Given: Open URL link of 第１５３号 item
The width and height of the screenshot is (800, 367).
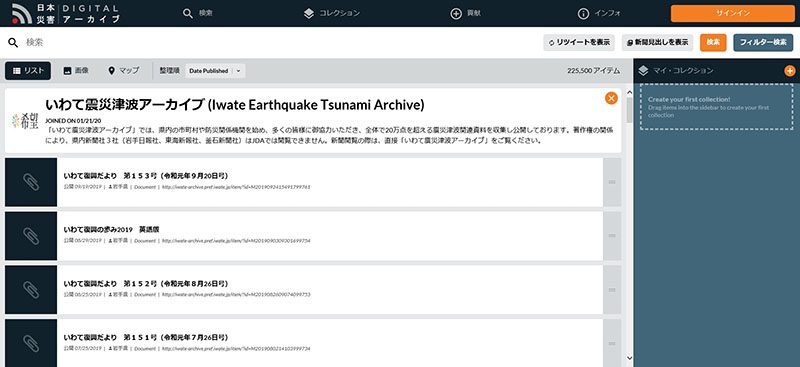Looking at the screenshot, I should 236,187.
